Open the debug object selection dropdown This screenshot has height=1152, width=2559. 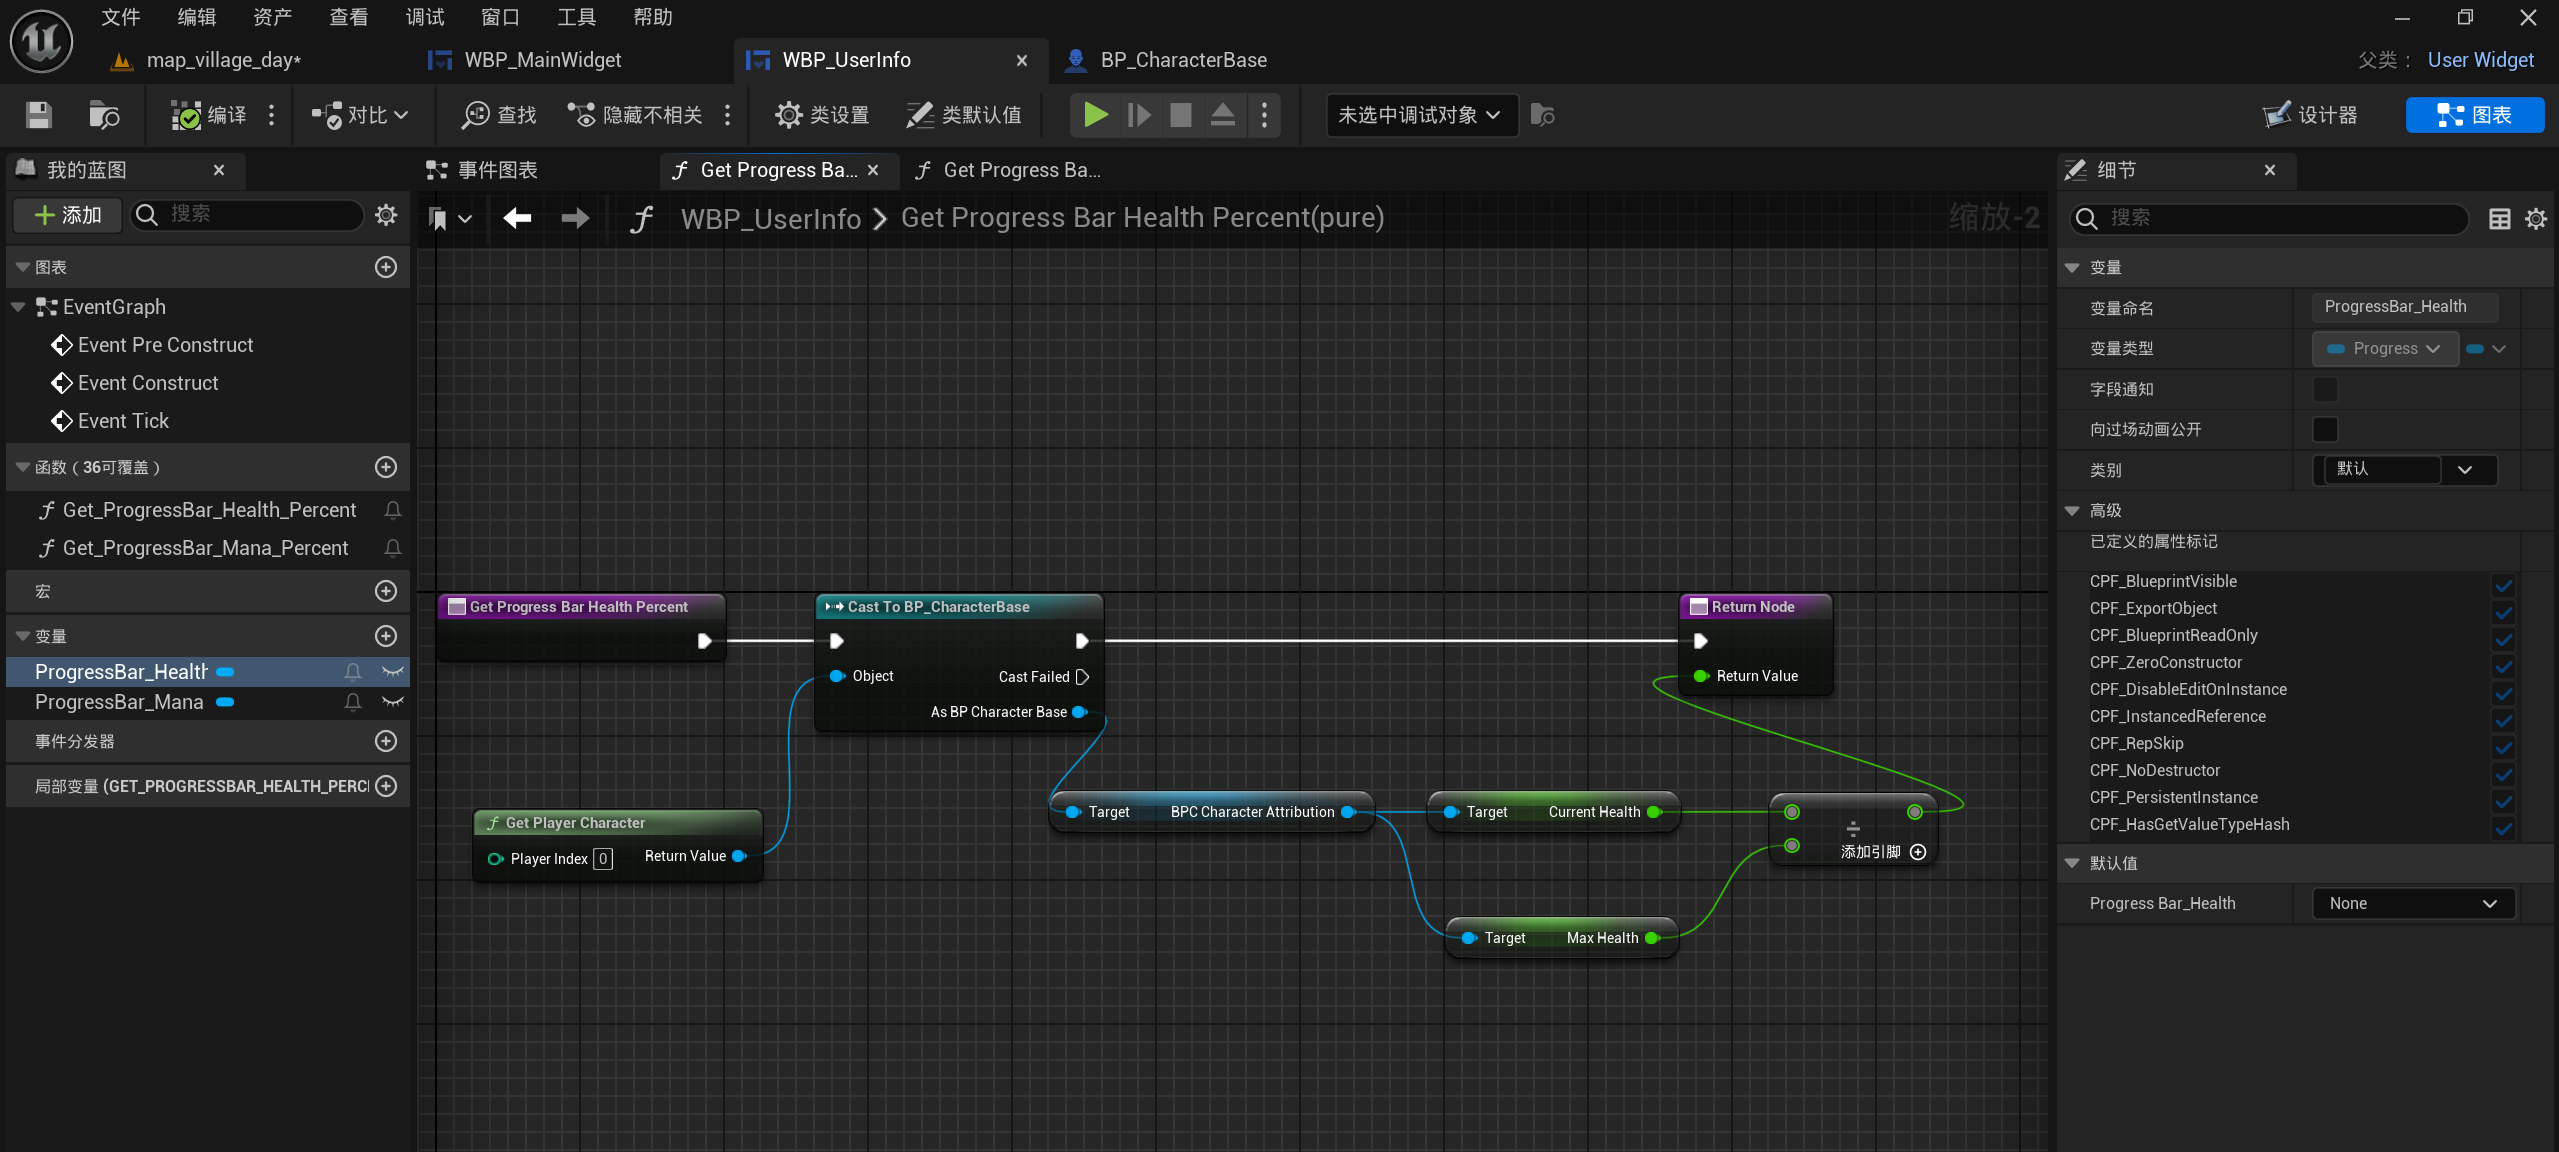1420,115
